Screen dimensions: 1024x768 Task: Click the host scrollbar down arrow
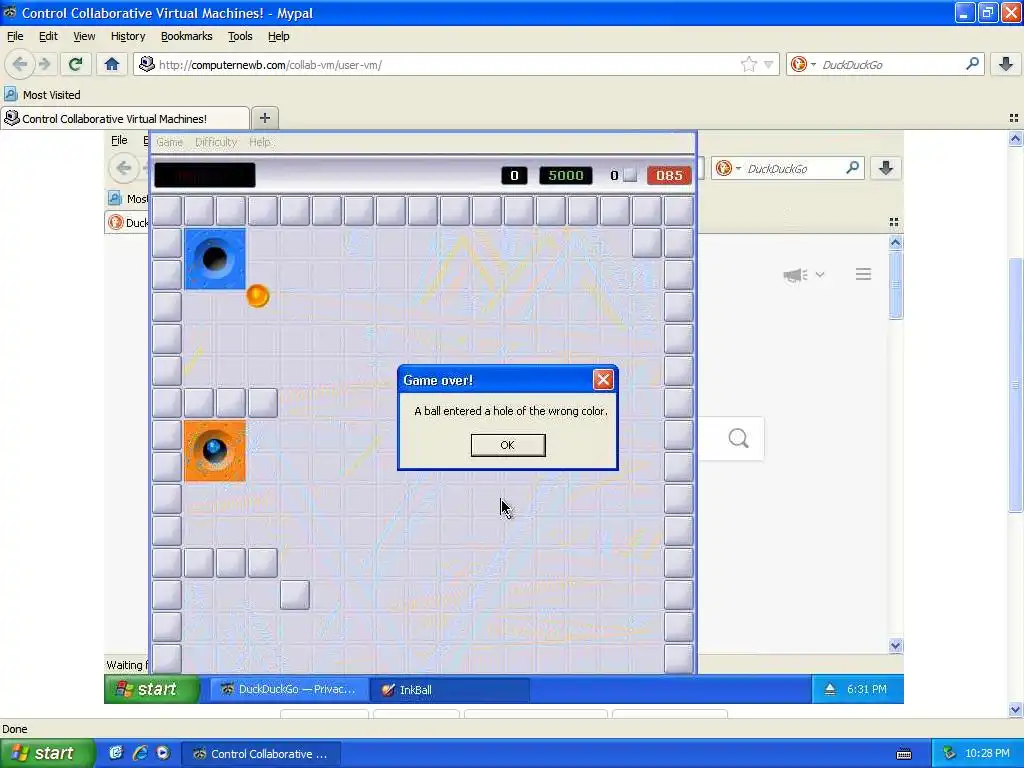pos(1015,709)
